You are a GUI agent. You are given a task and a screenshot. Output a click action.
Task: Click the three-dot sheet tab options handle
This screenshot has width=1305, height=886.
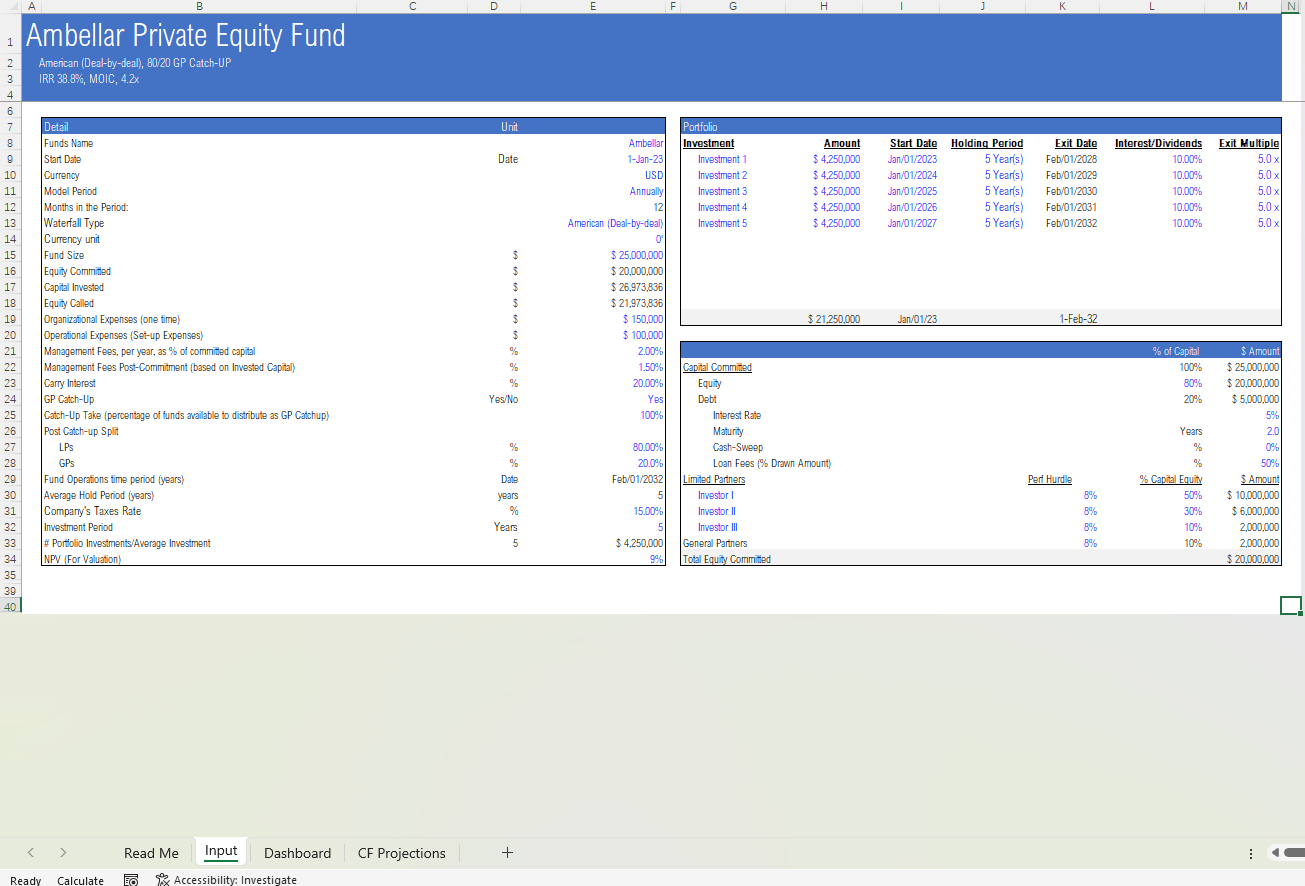click(x=1251, y=853)
